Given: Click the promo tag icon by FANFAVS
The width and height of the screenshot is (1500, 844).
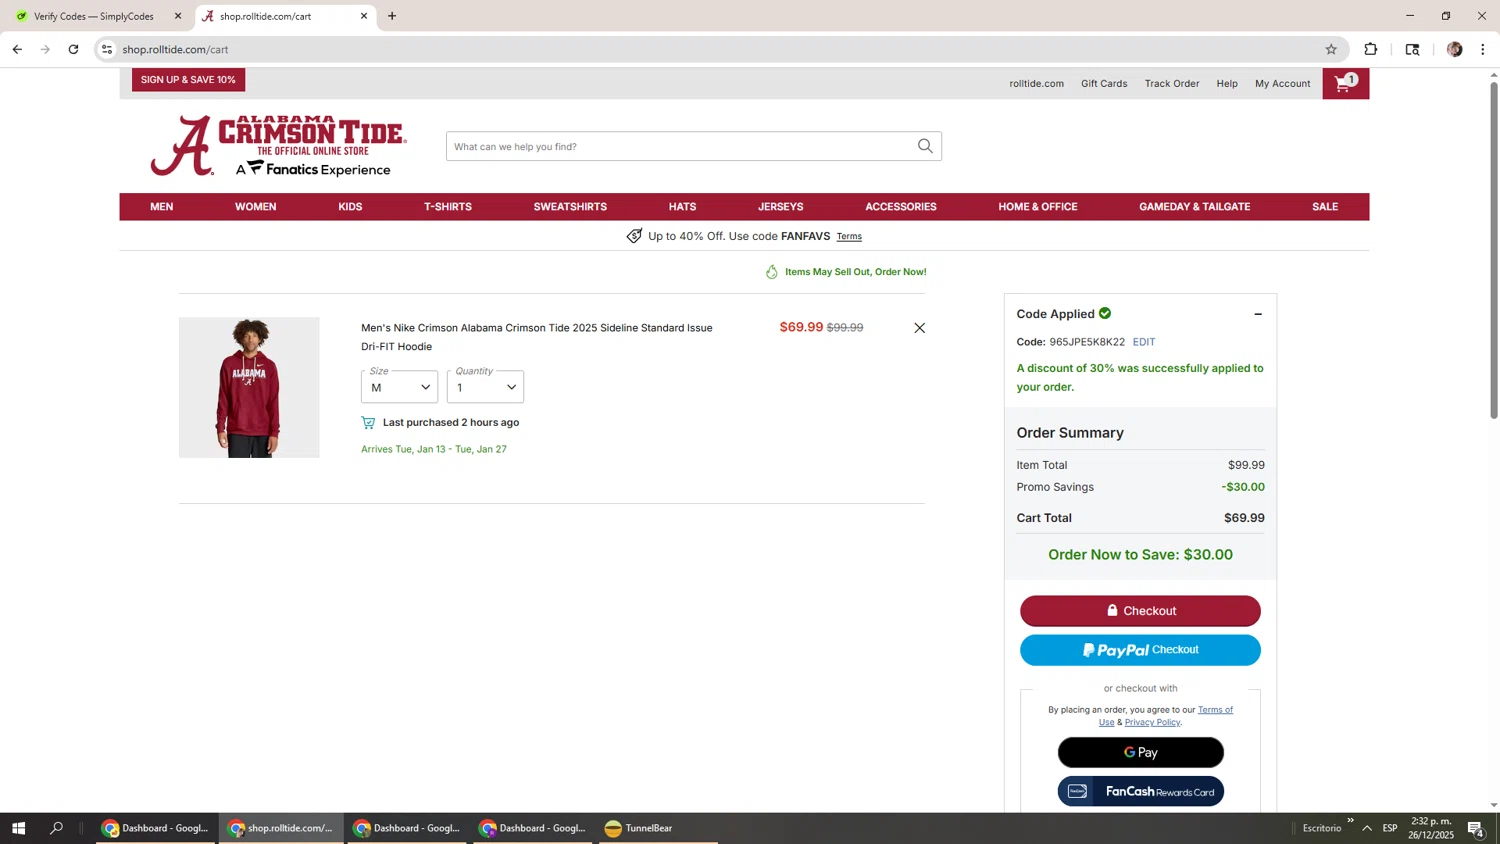Looking at the screenshot, I should pos(634,236).
